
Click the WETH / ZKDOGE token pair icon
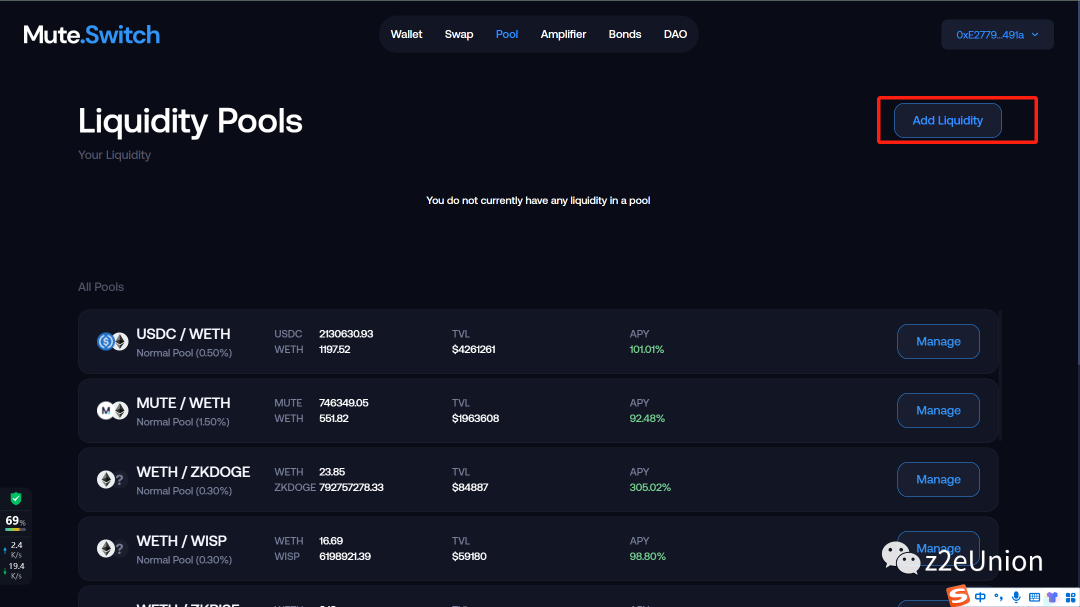pos(111,480)
